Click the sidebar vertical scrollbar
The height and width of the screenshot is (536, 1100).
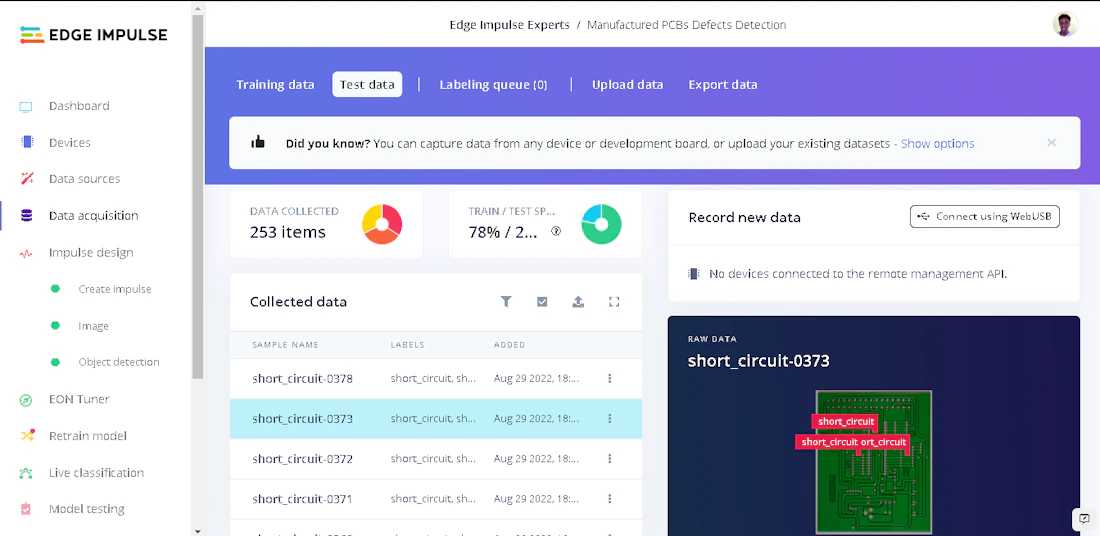click(197, 196)
